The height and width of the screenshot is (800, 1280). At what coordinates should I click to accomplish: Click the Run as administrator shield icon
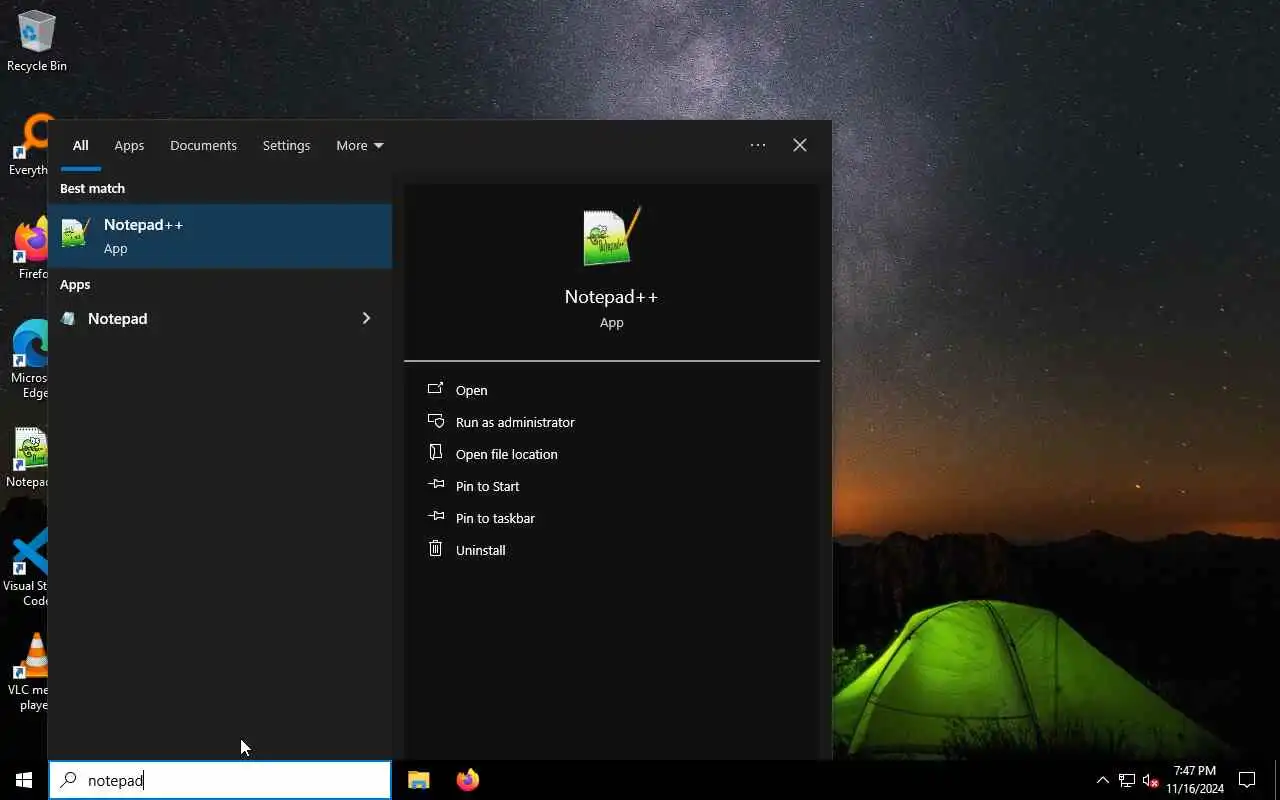tap(435, 421)
